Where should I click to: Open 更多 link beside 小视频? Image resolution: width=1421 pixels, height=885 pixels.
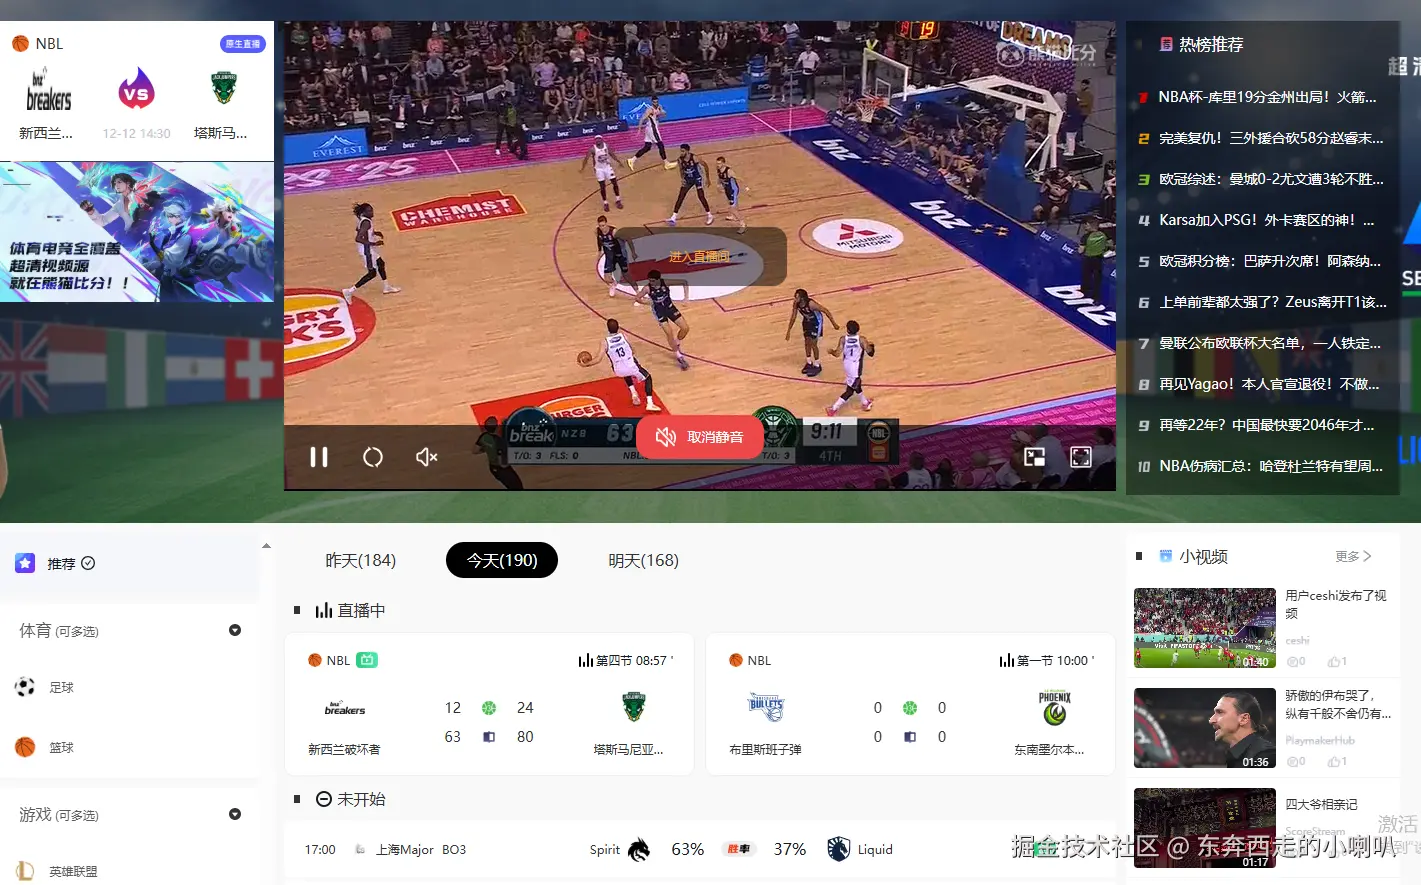pos(1352,556)
